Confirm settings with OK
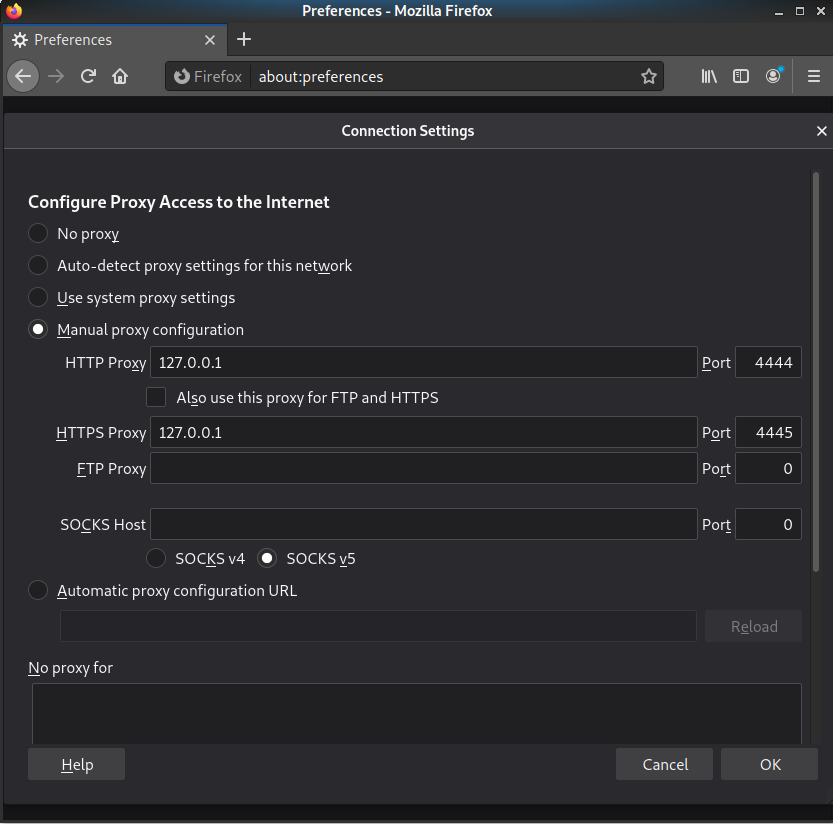The width and height of the screenshot is (833, 824). 769,764
